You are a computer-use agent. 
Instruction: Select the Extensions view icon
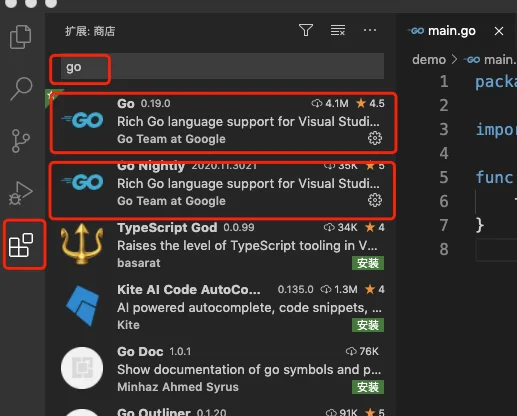coord(21,245)
